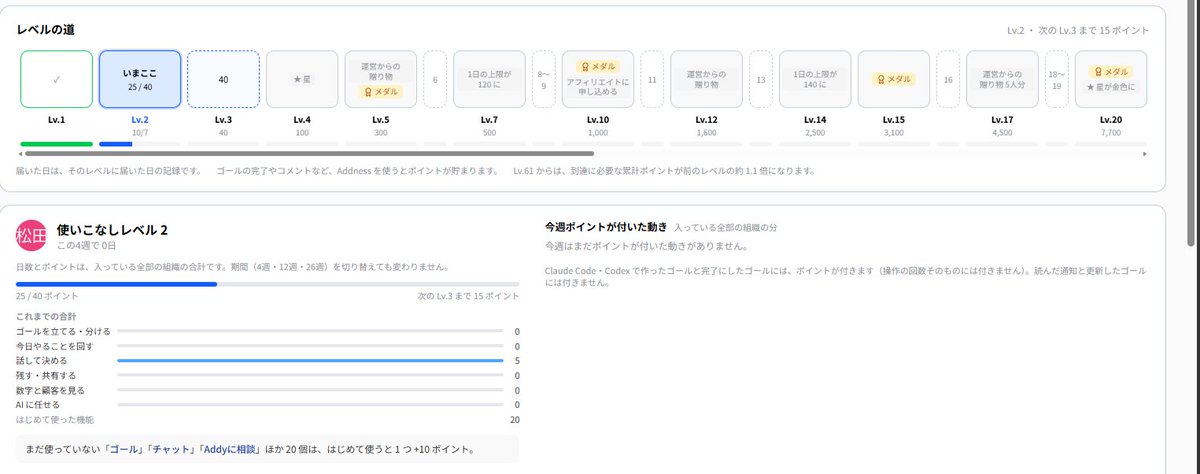1200x474 pixels.
Task: Click the ゴールを立てる・分ける row label
Action: [63, 331]
